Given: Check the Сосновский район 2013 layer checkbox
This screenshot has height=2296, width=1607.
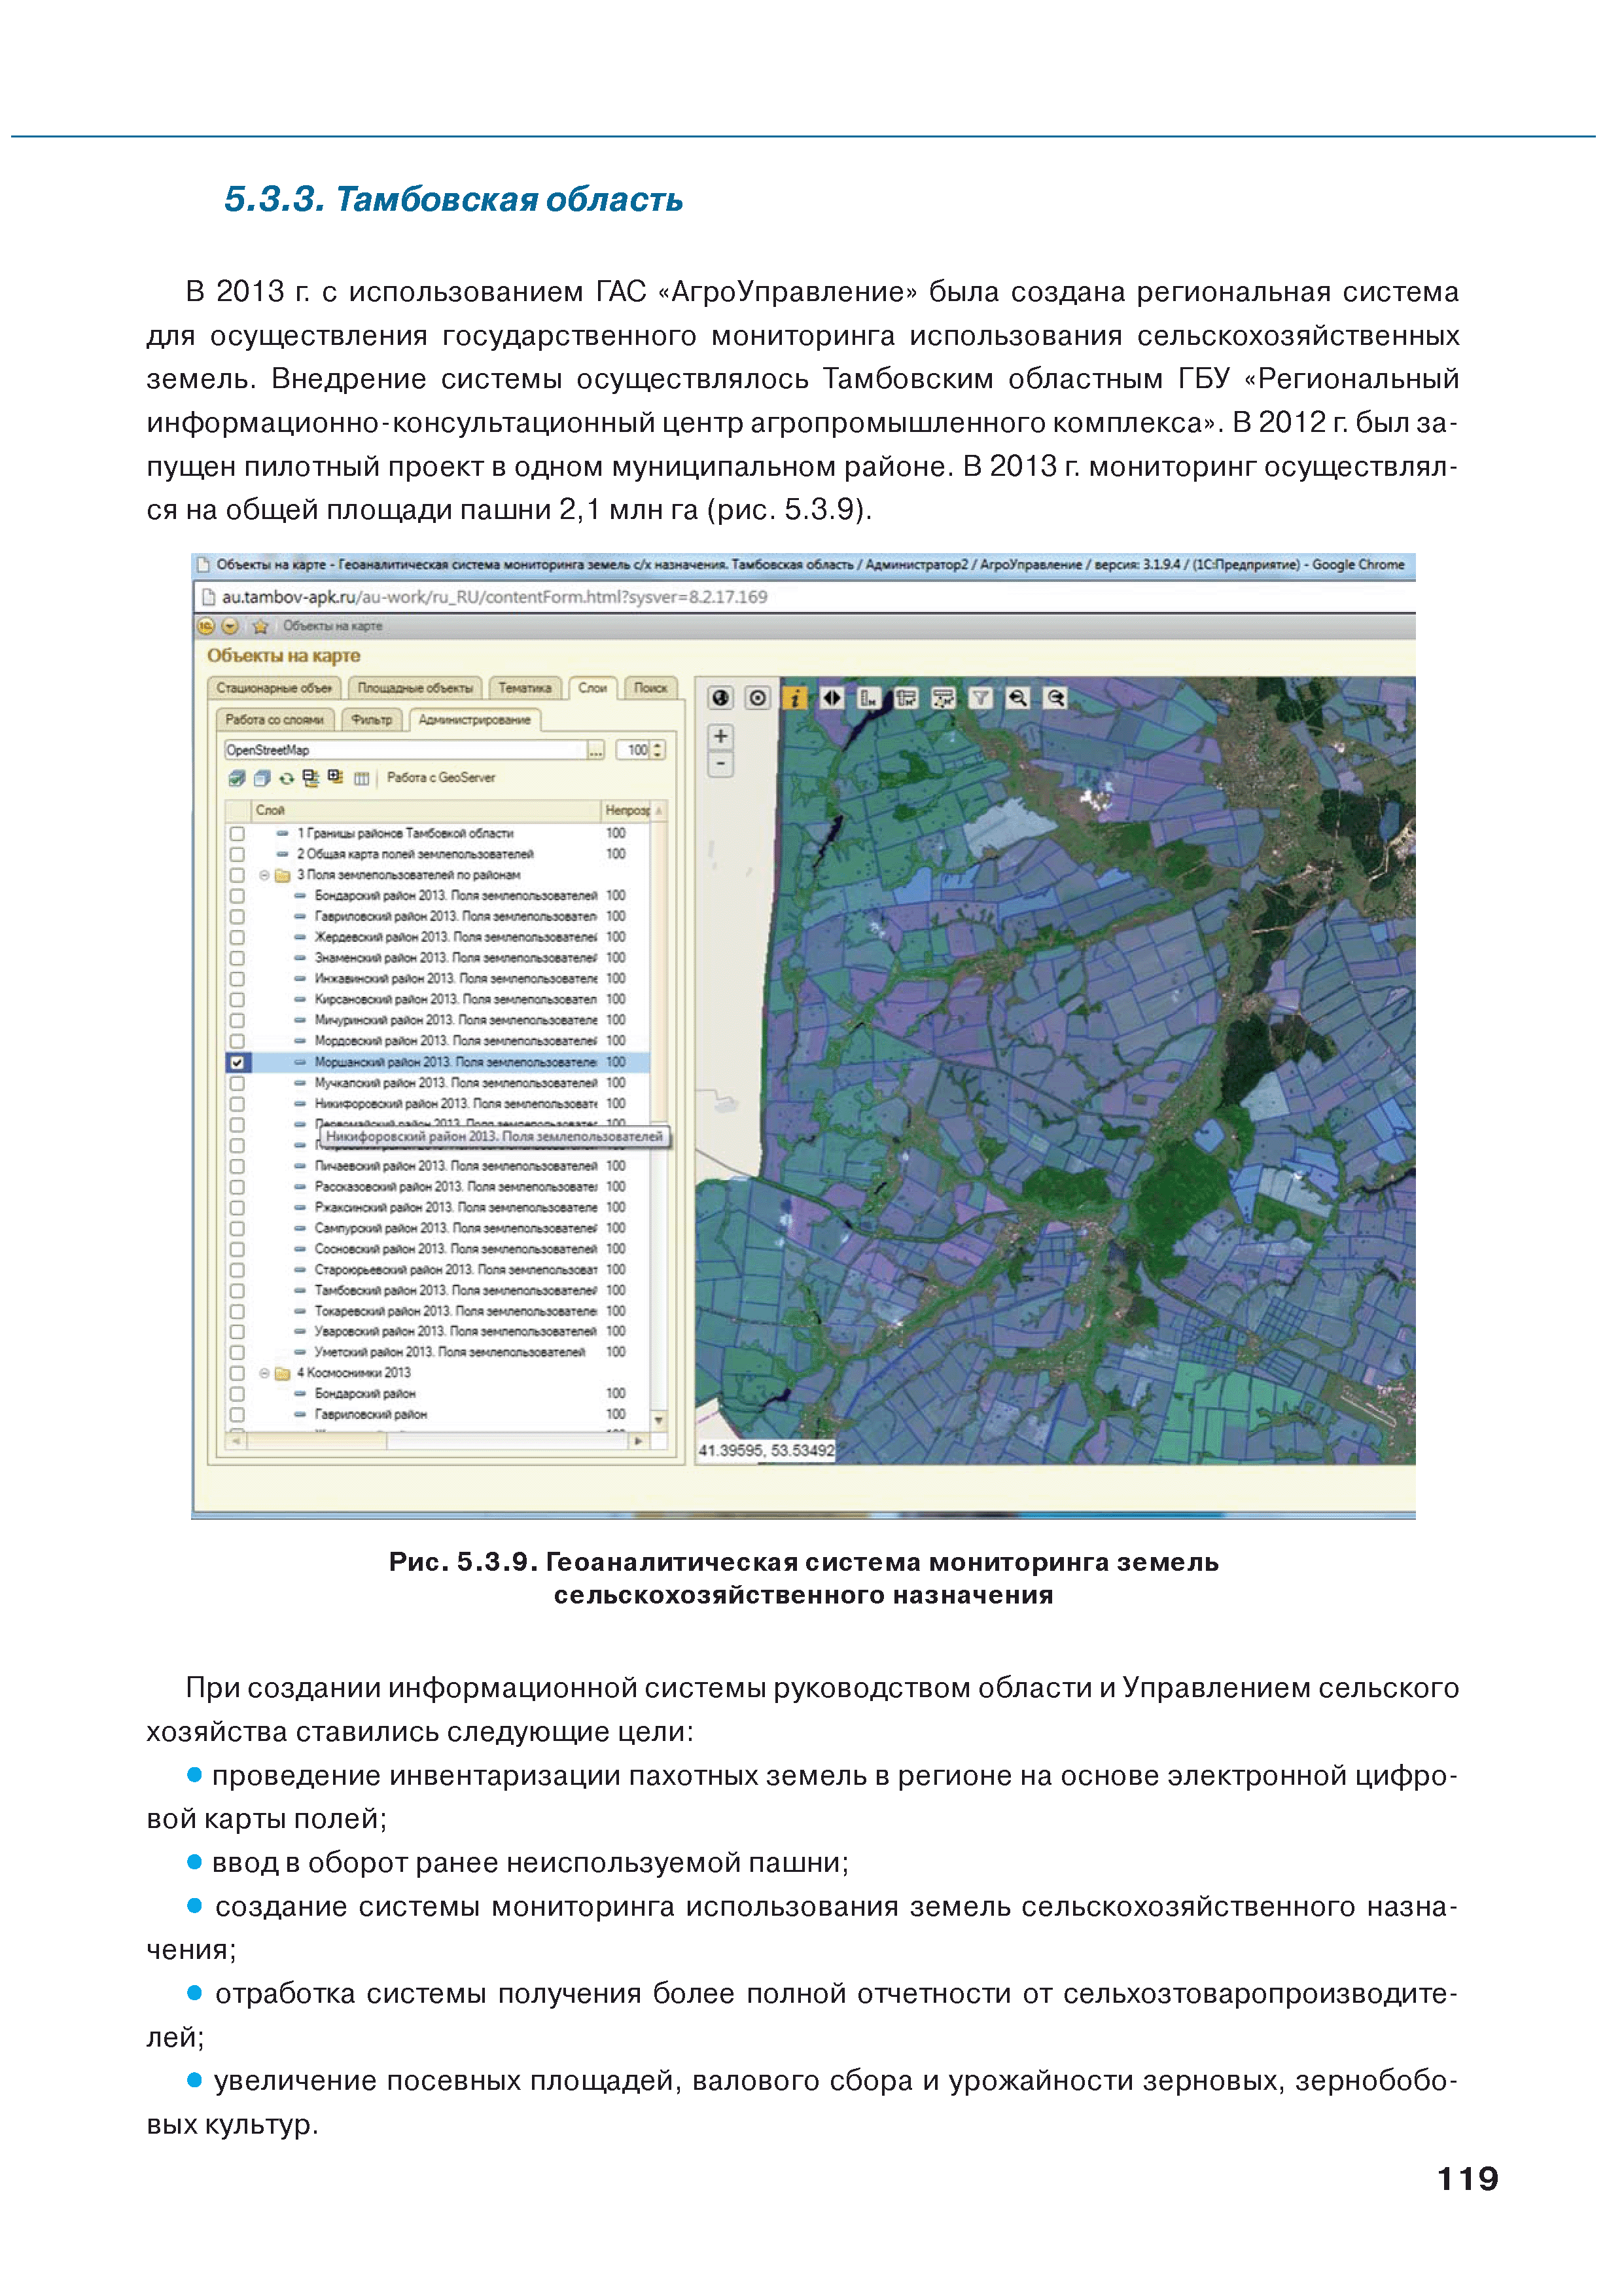Looking at the screenshot, I should coord(237,1249).
